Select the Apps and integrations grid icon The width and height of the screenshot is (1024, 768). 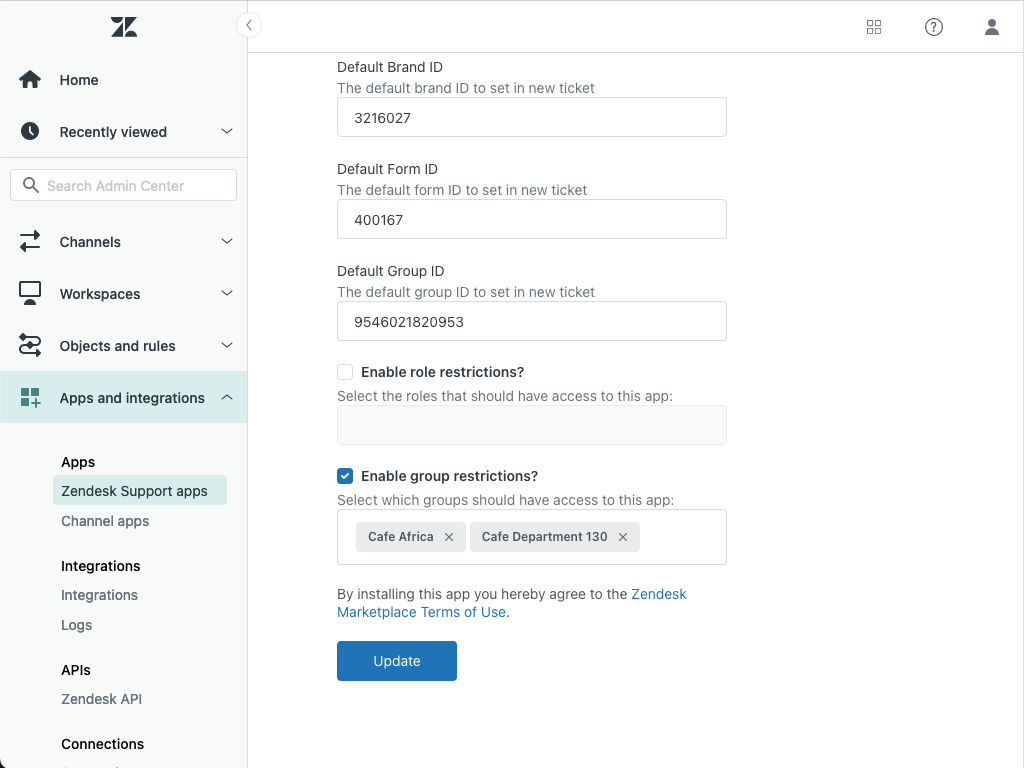[29, 397]
